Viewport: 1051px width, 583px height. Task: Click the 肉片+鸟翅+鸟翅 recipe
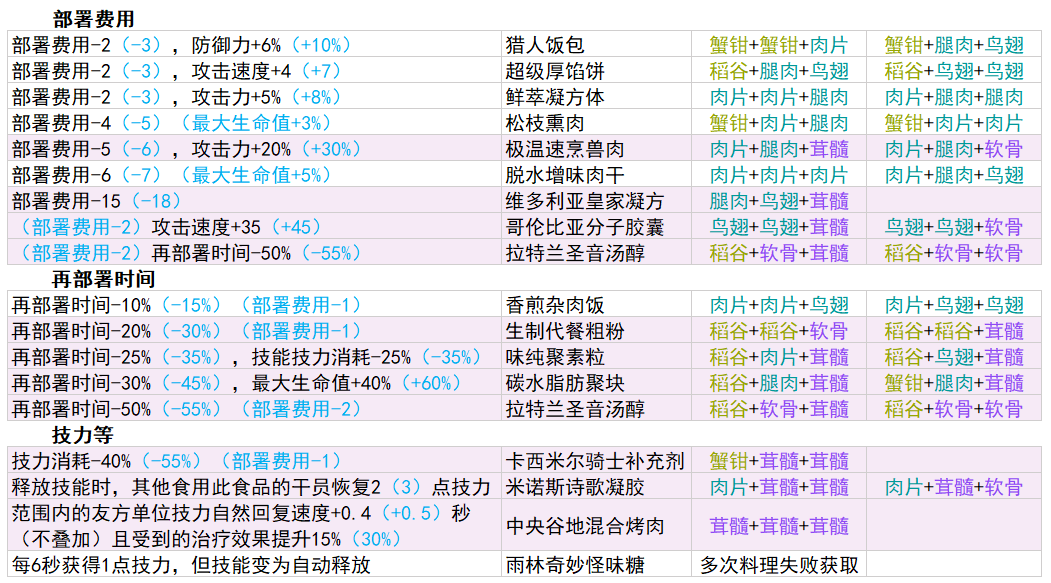point(954,305)
